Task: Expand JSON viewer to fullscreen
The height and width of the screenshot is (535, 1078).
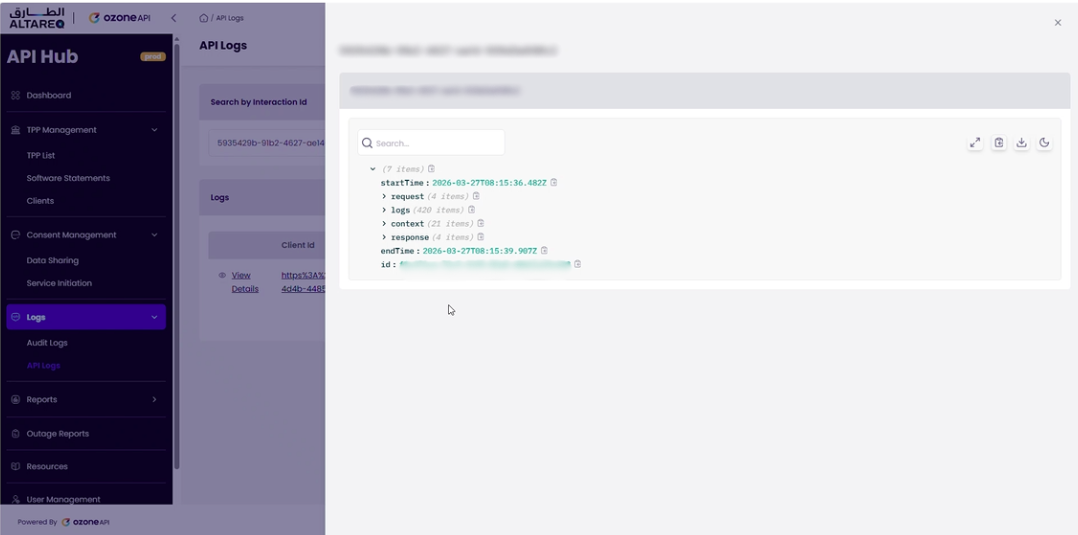Action: point(975,143)
